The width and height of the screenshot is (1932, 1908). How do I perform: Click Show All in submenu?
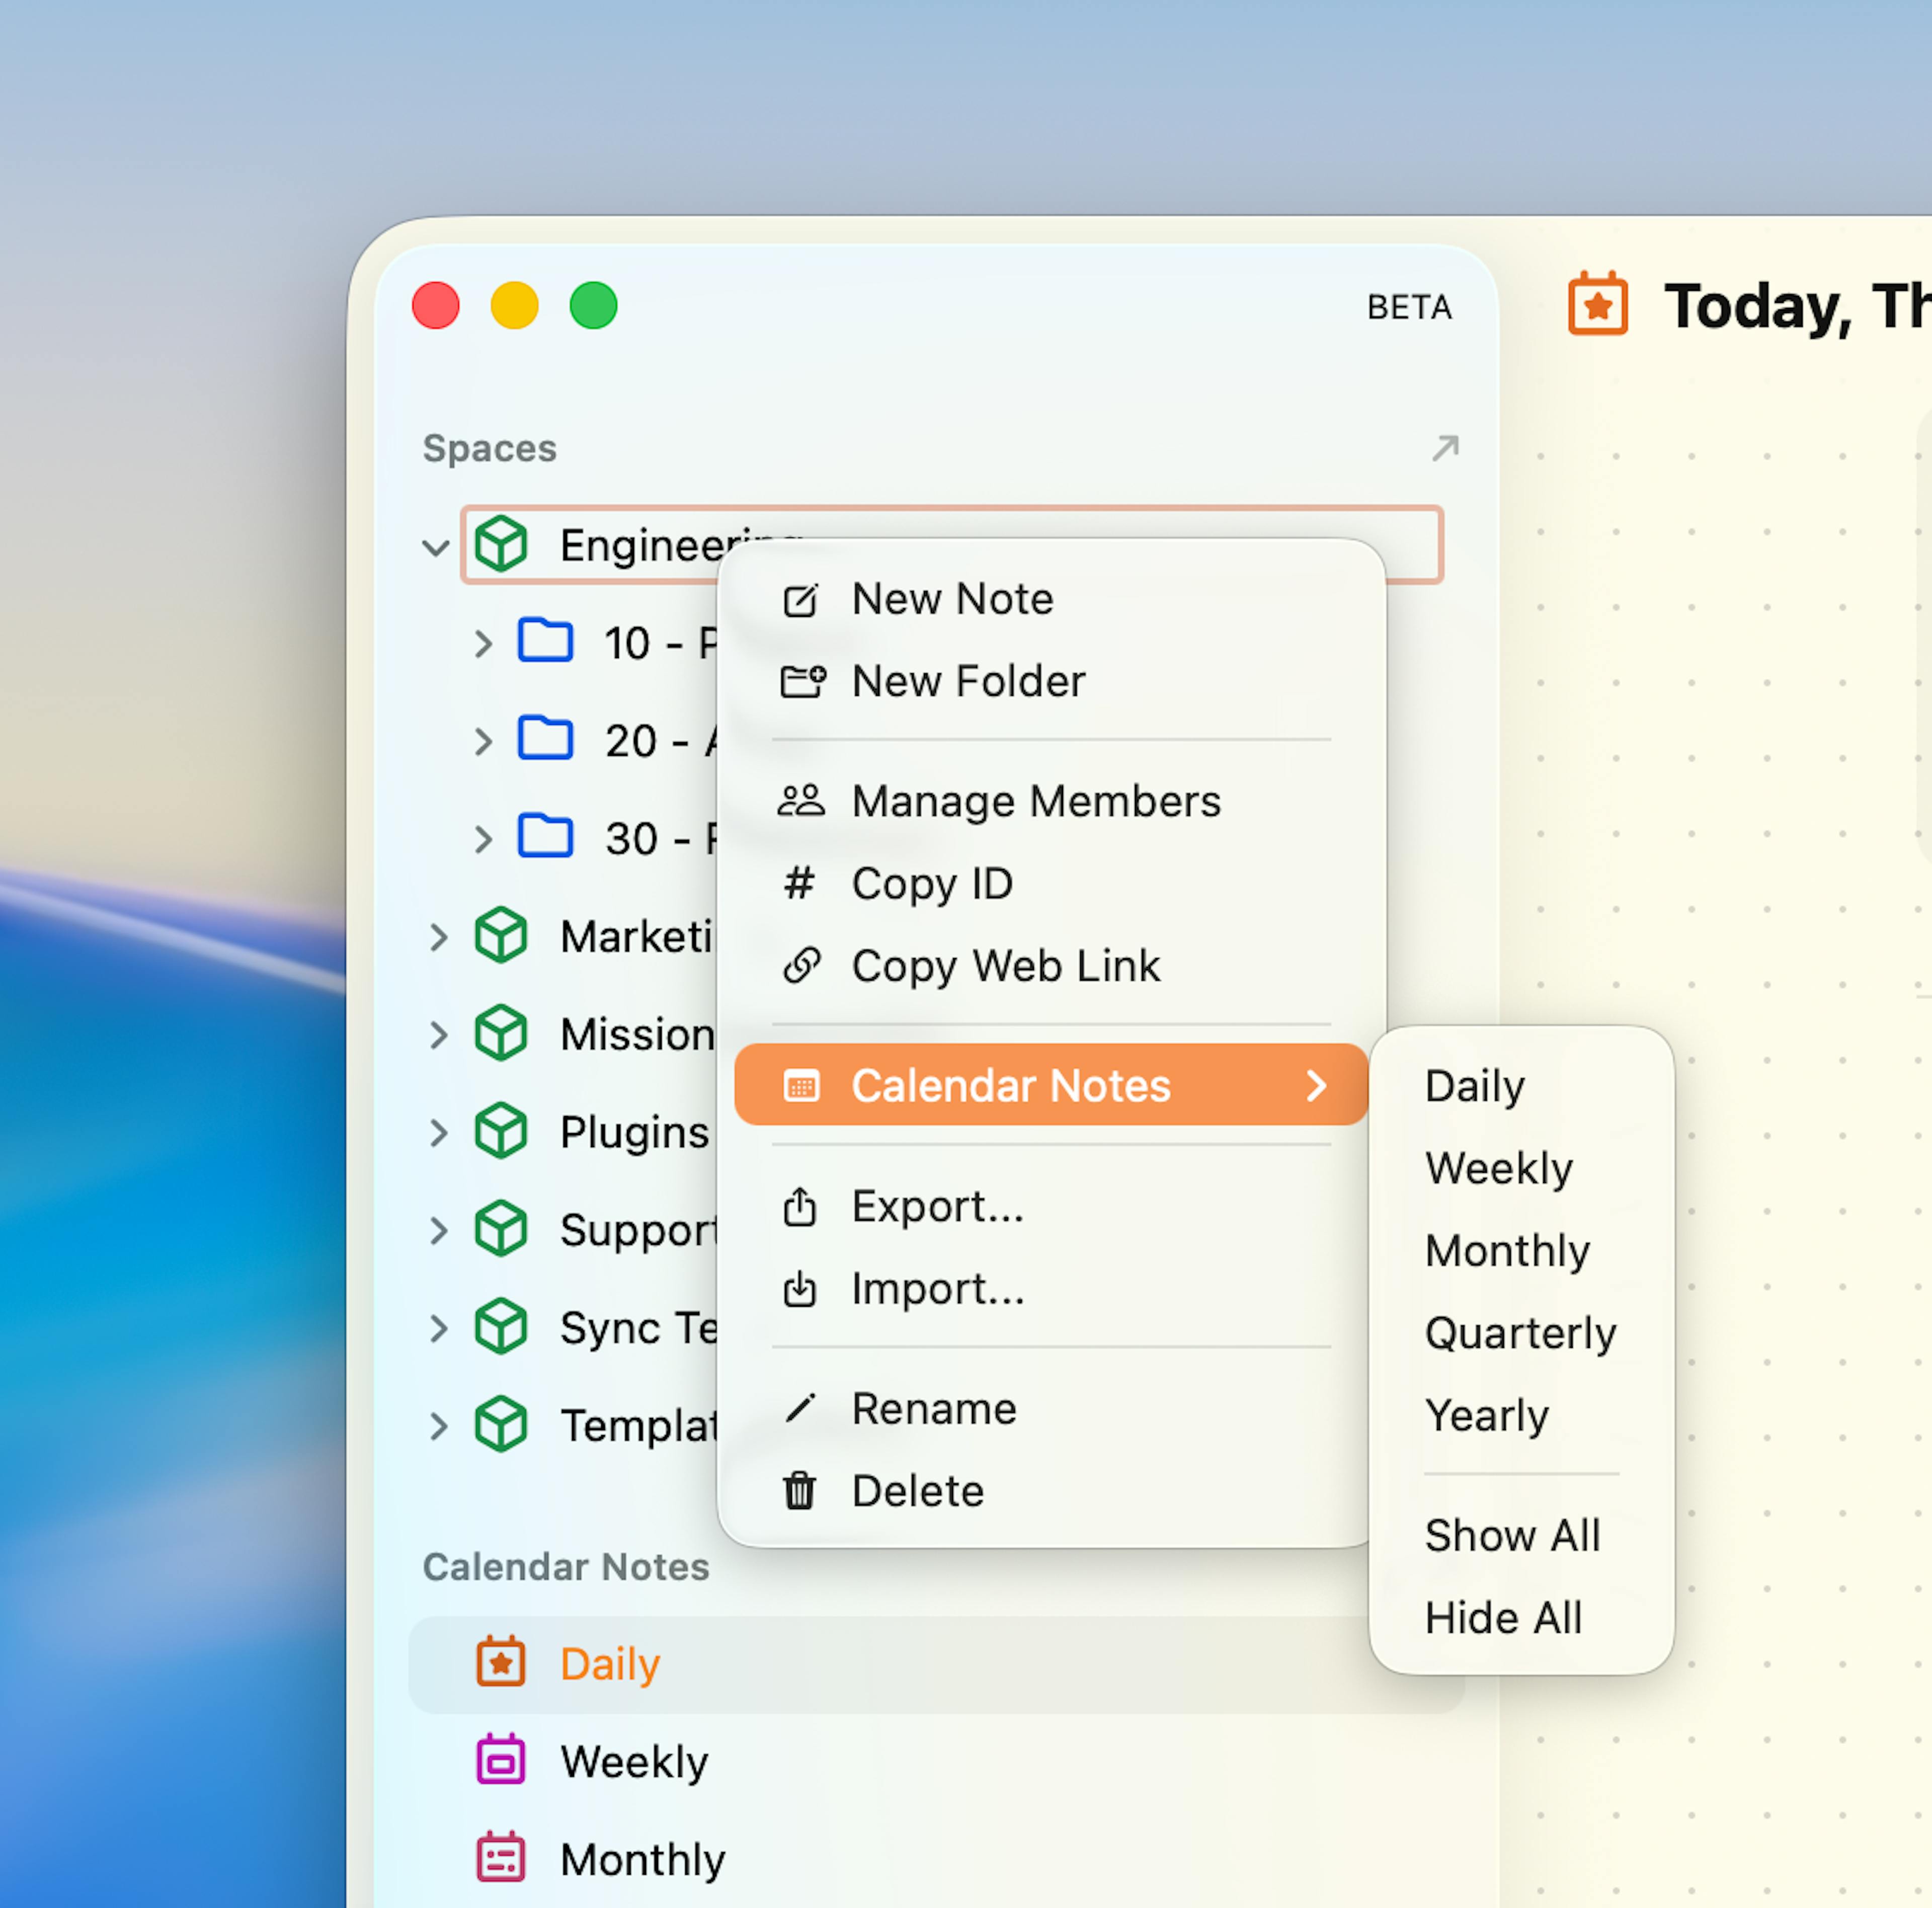pyautogui.click(x=1512, y=1535)
